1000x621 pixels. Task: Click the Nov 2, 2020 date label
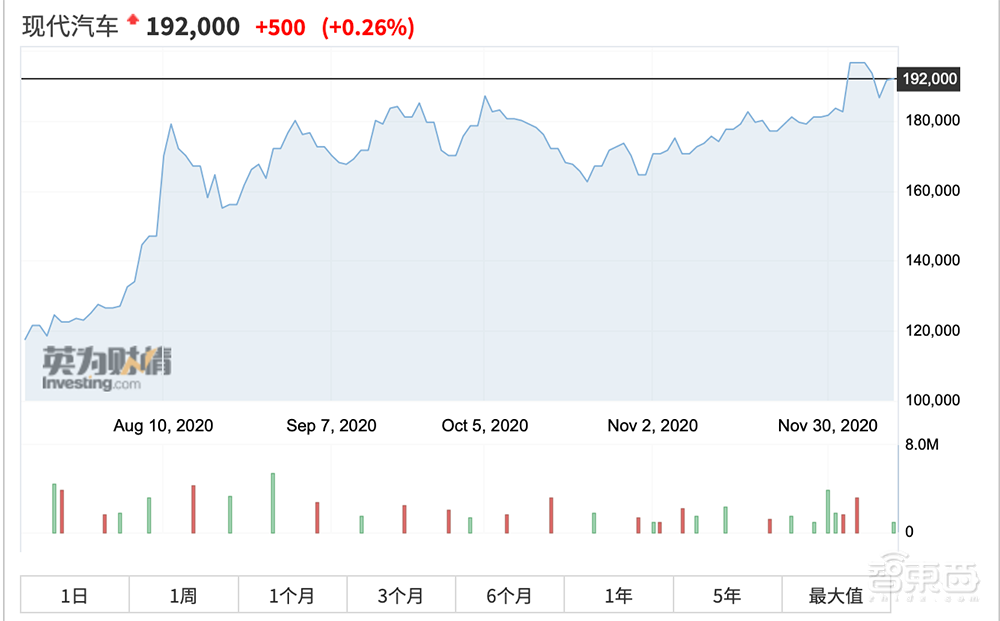tap(652, 426)
